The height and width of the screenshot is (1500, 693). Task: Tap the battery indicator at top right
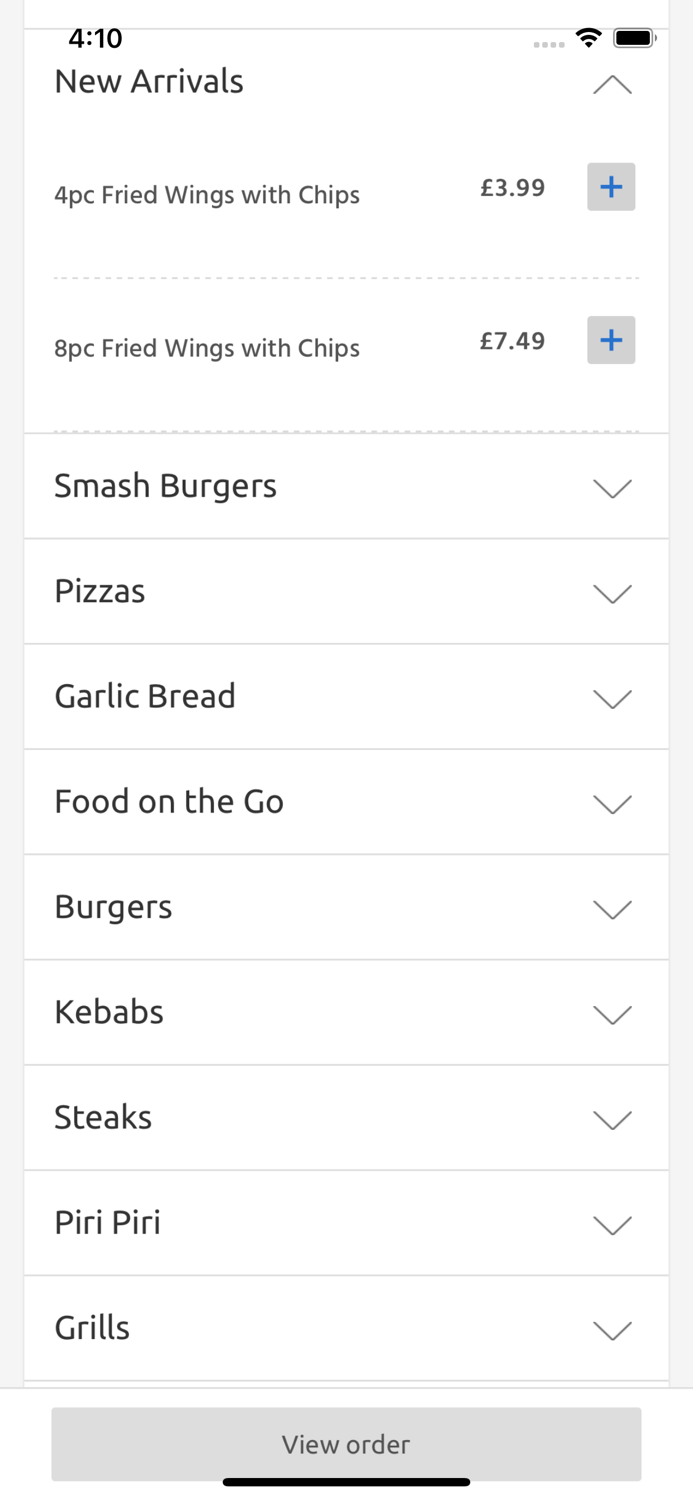click(x=635, y=36)
